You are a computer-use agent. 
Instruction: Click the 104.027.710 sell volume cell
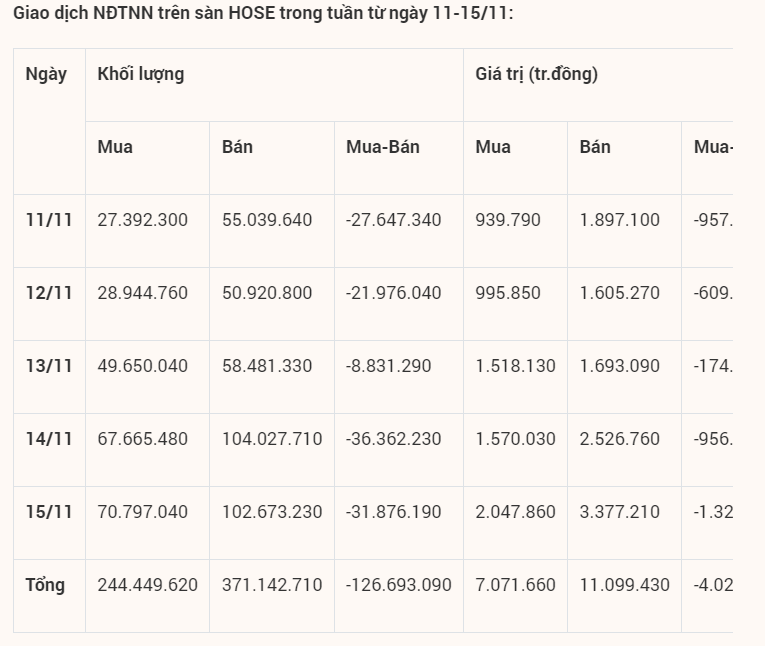point(272,439)
